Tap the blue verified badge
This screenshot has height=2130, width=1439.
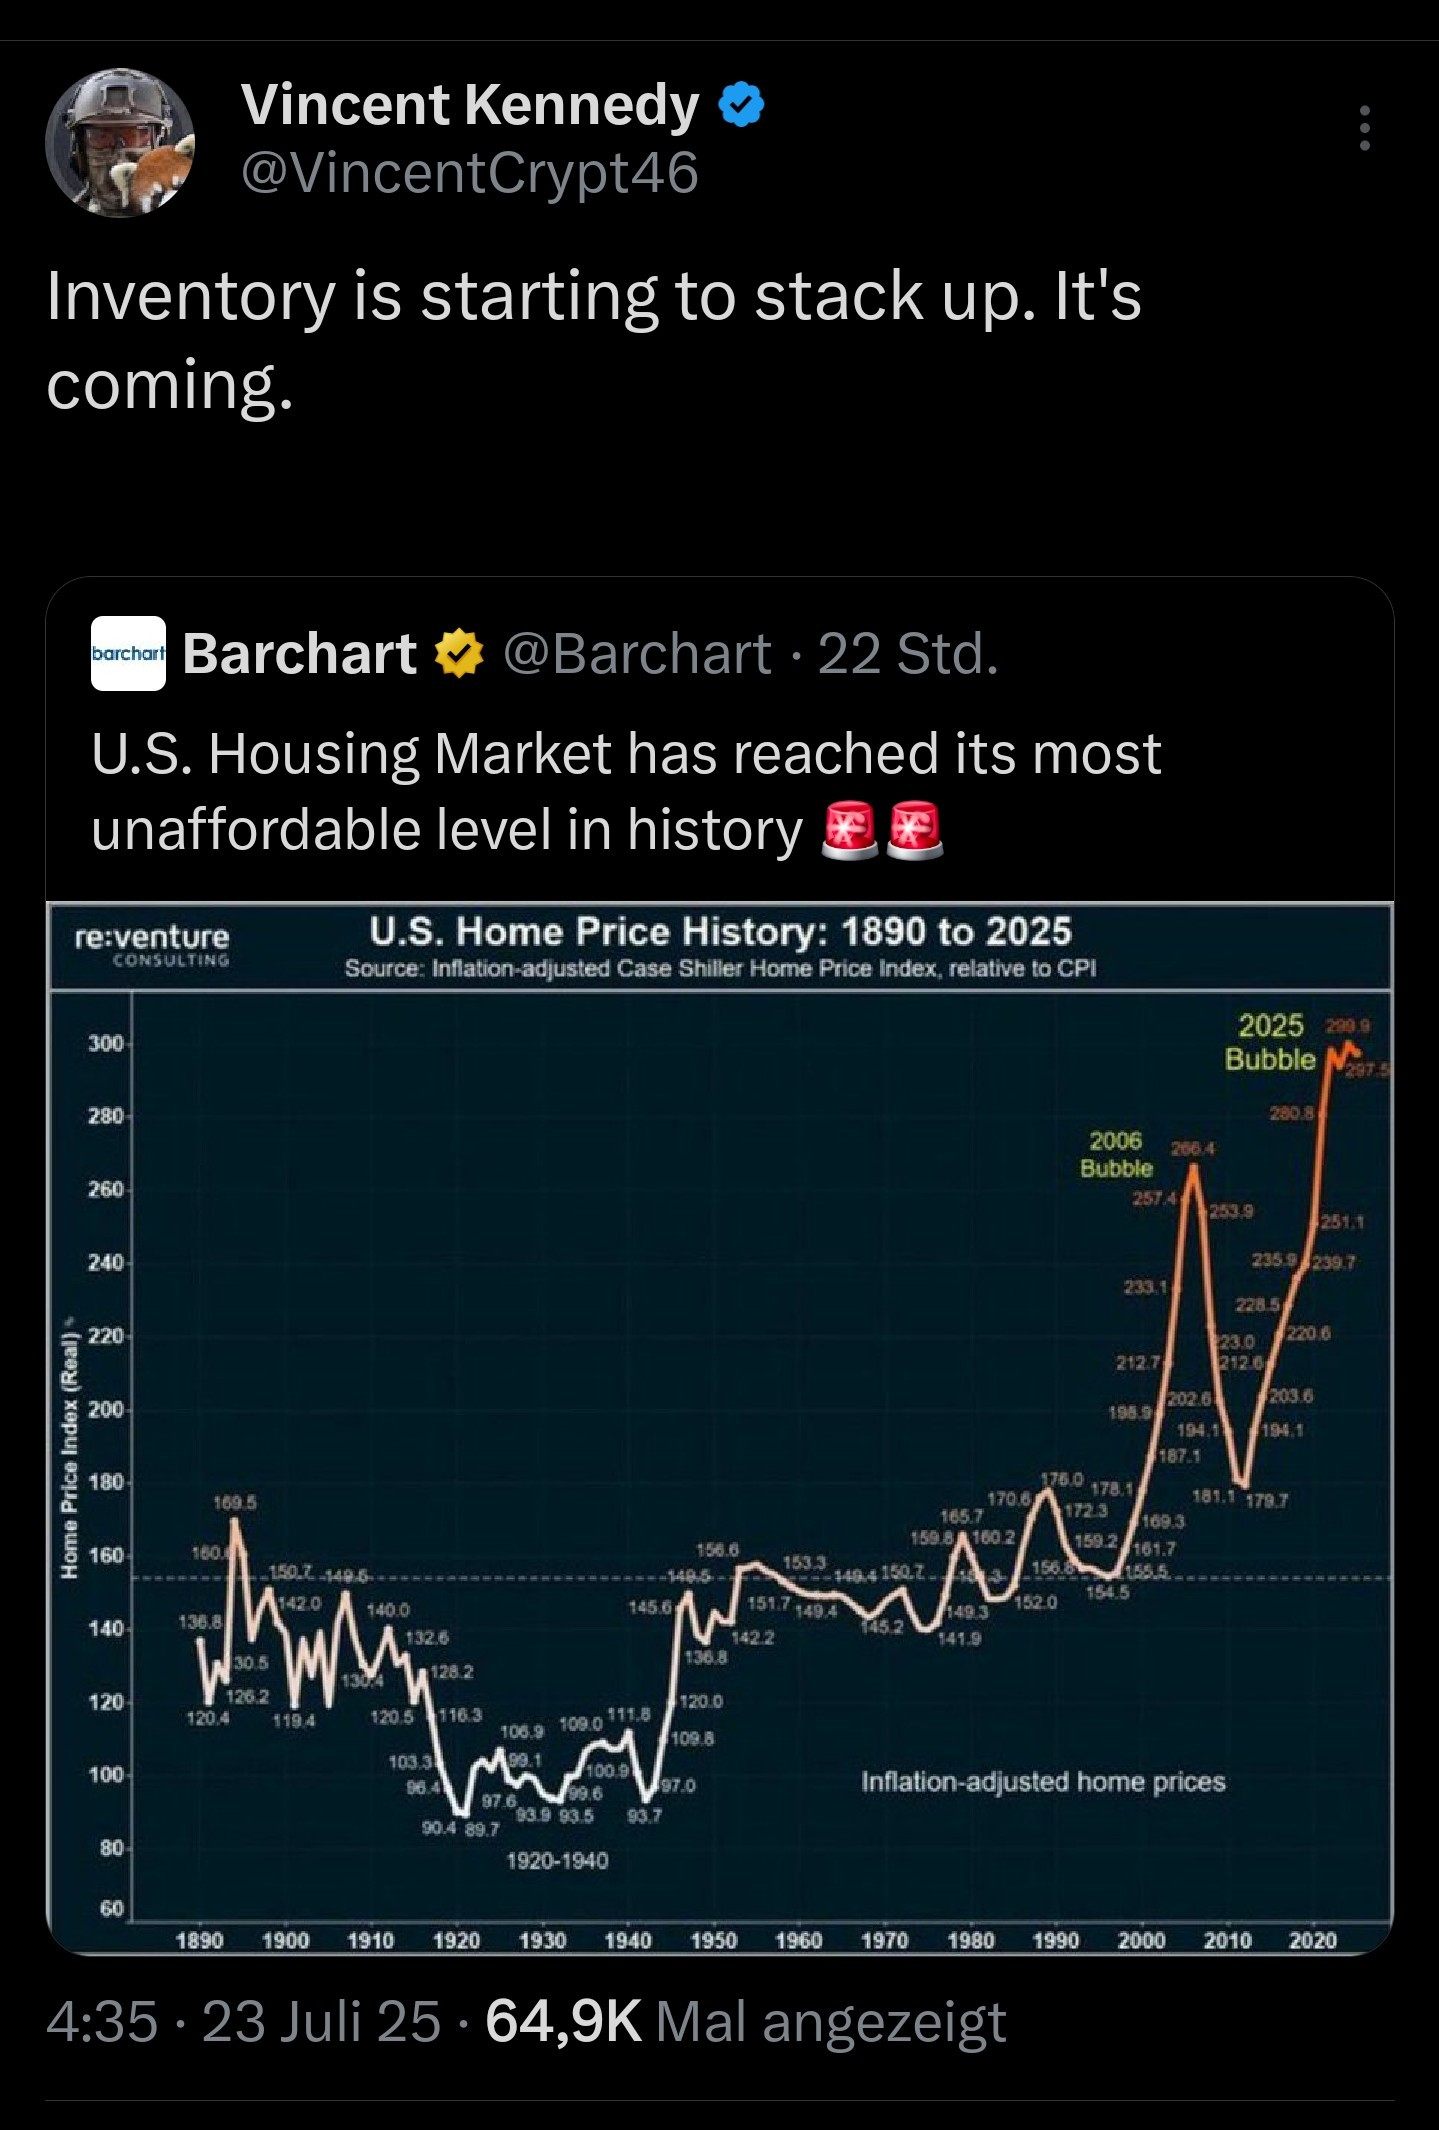point(742,105)
